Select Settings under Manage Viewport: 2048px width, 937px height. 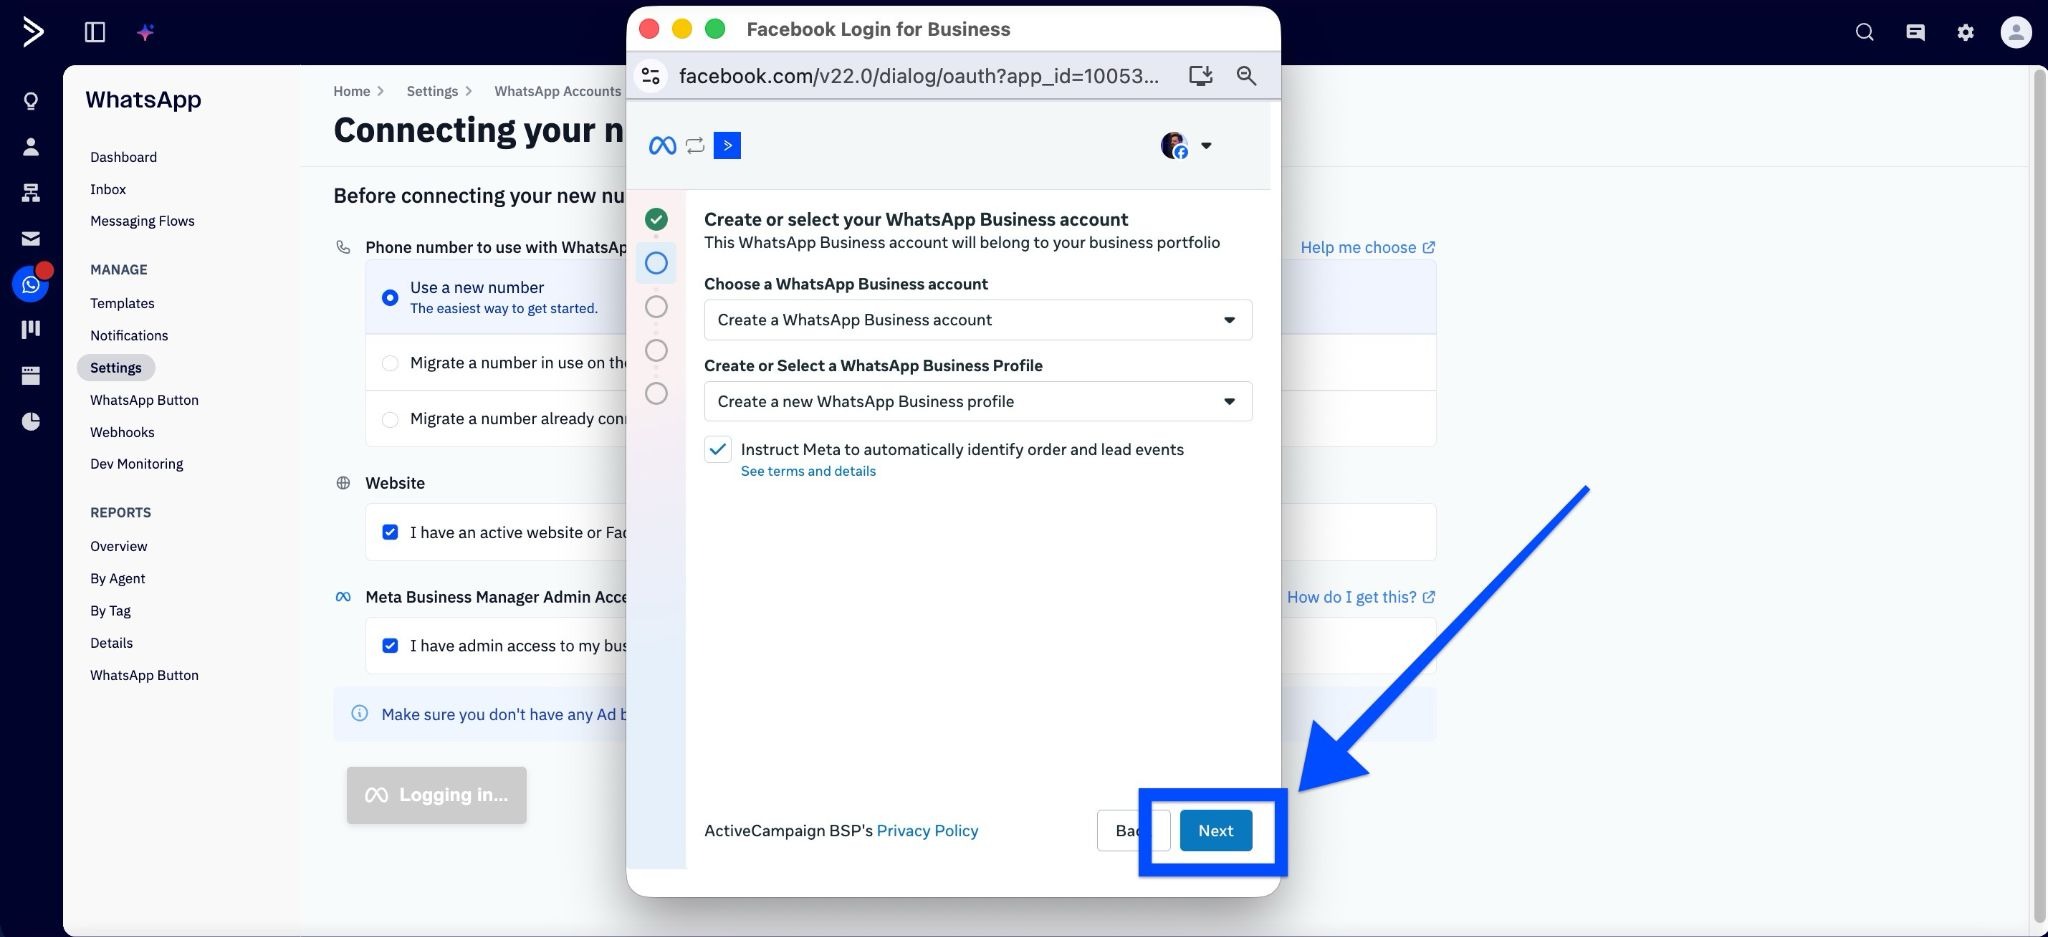click(116, 368)
